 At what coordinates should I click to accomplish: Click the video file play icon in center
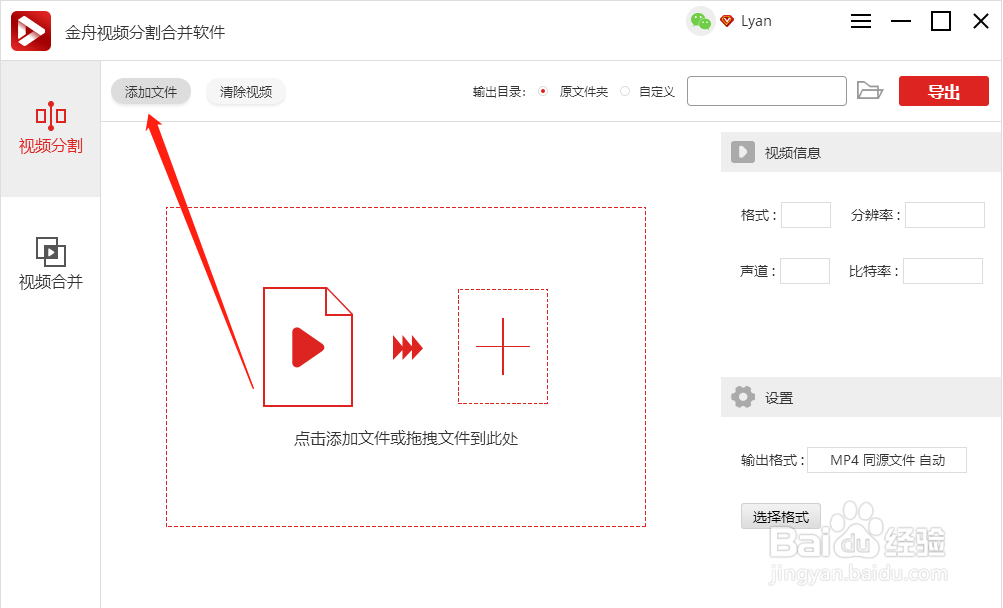coord(306,347)
